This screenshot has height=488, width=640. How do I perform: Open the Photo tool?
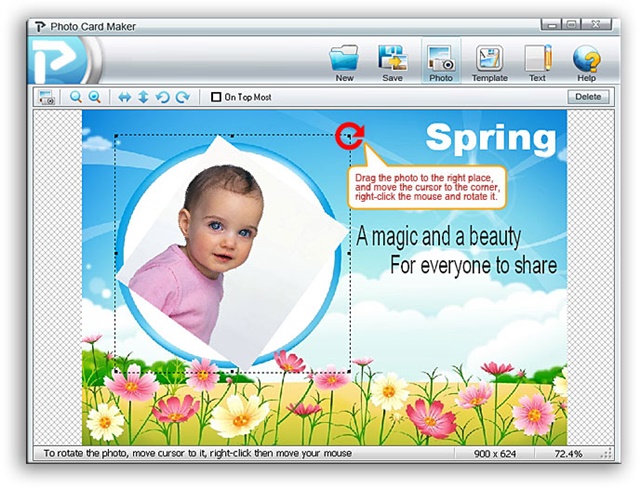point(440,59)
